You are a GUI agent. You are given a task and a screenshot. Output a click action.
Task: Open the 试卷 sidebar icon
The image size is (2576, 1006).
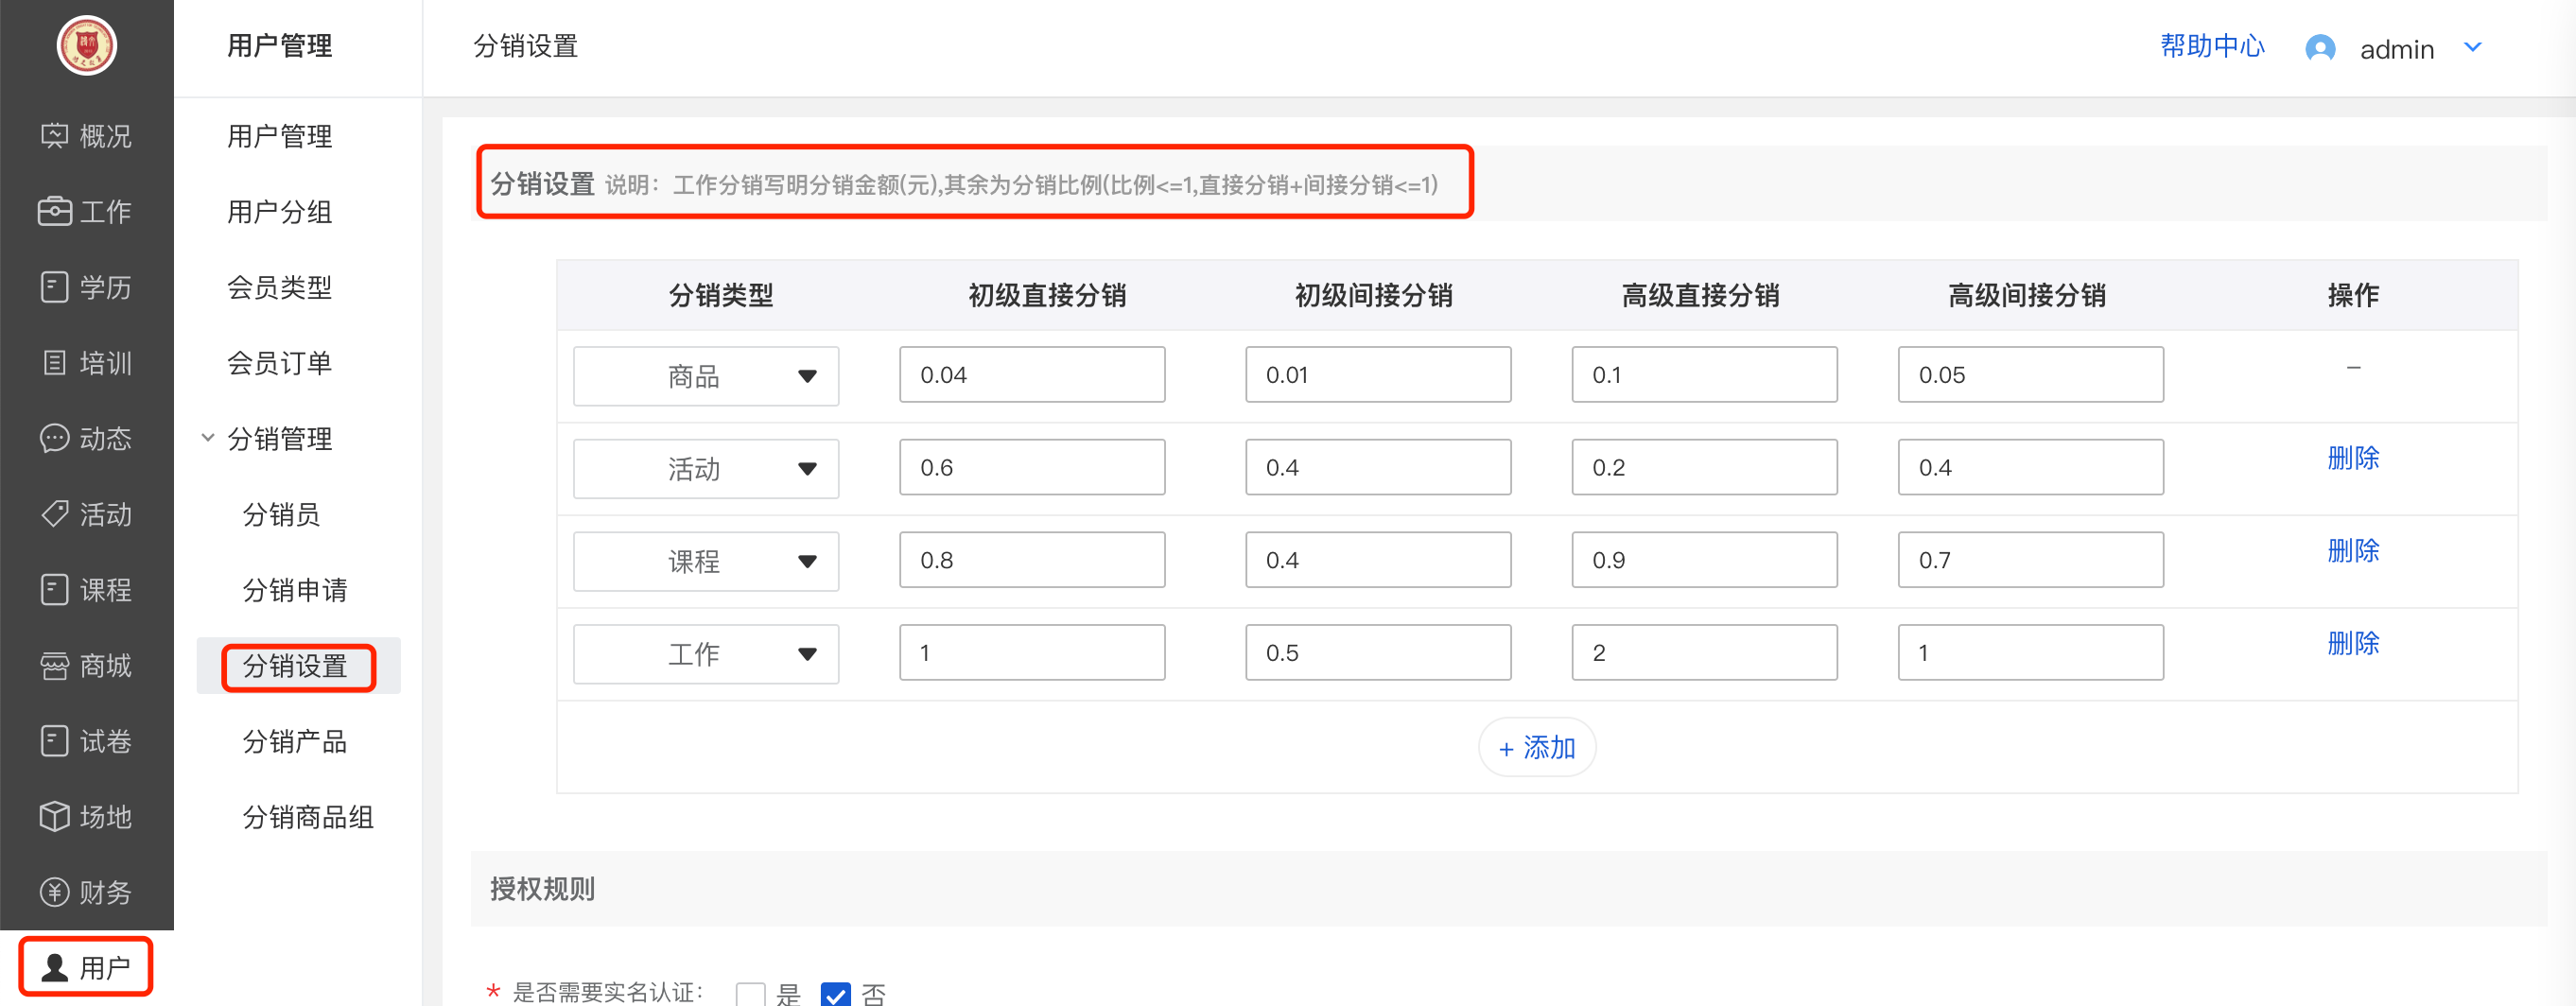click(54, 740)
